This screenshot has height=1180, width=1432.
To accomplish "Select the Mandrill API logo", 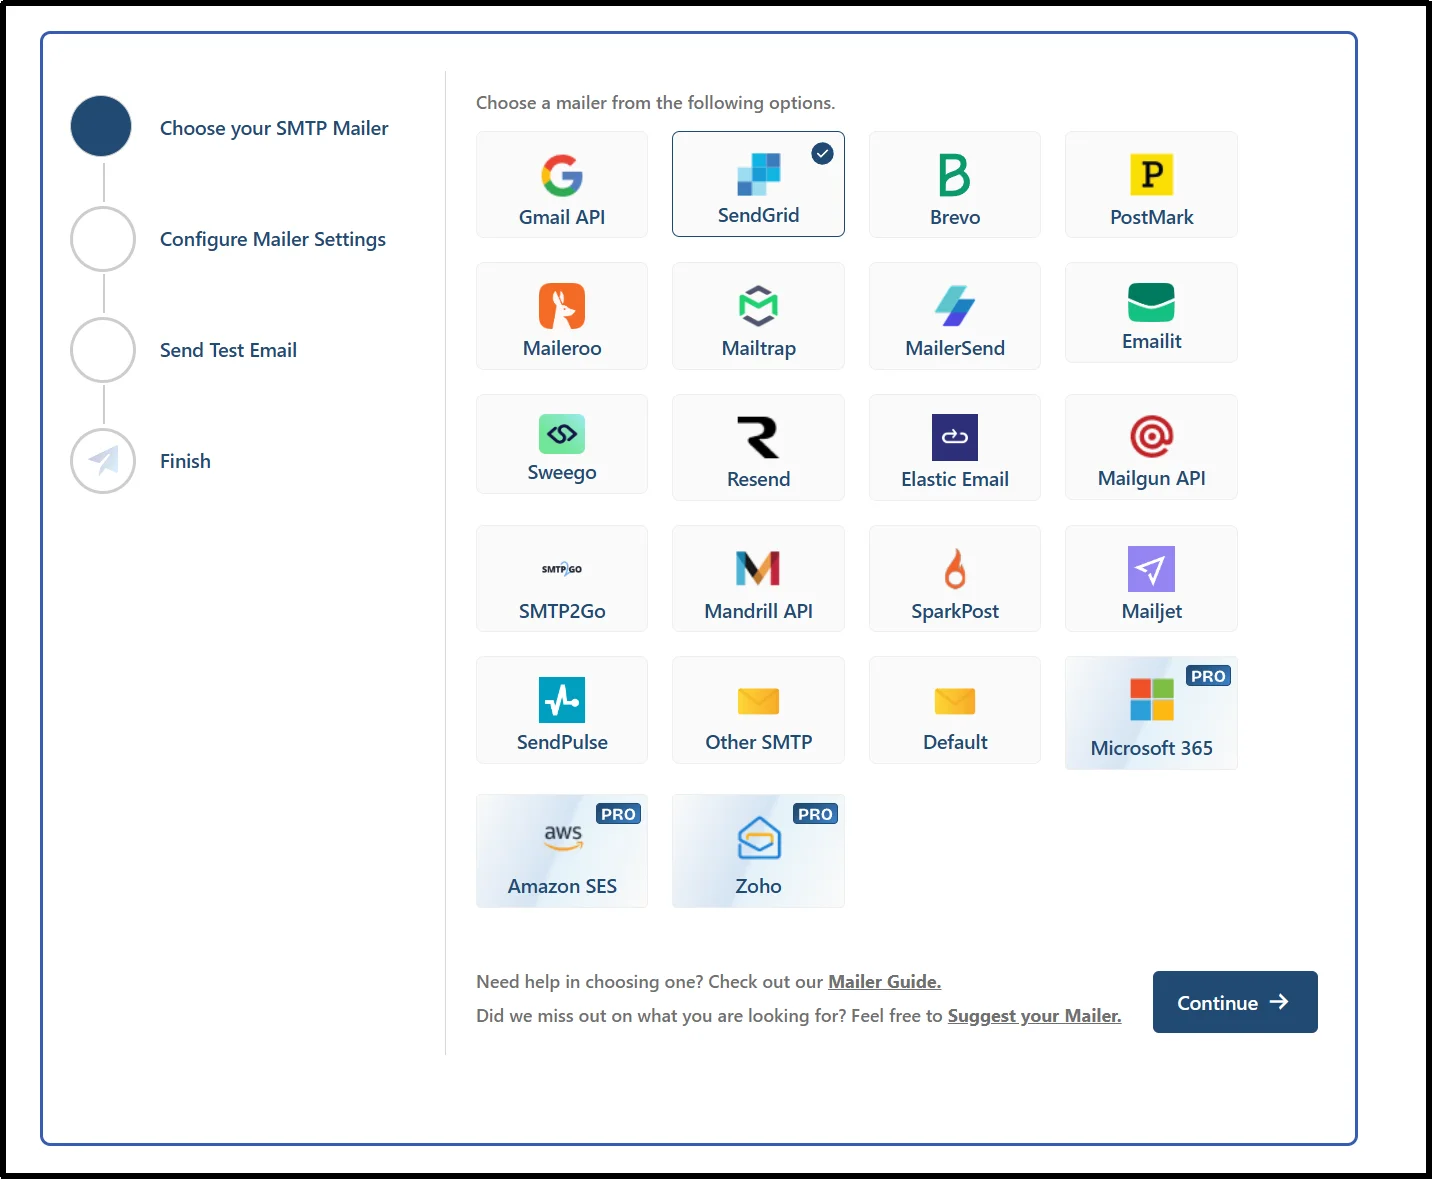I will pos(758,568).
